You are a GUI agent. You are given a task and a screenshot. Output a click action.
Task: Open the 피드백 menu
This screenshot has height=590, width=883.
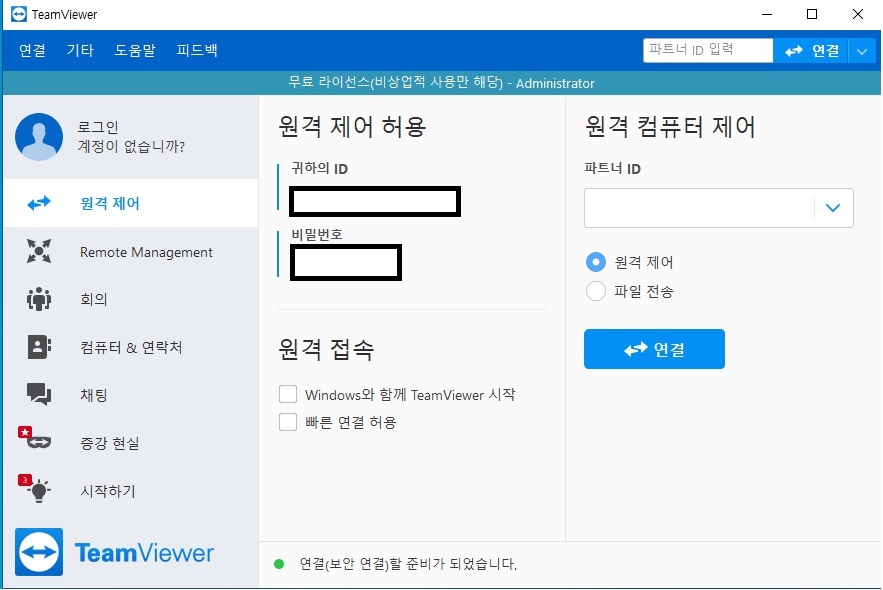click(197, 50)
